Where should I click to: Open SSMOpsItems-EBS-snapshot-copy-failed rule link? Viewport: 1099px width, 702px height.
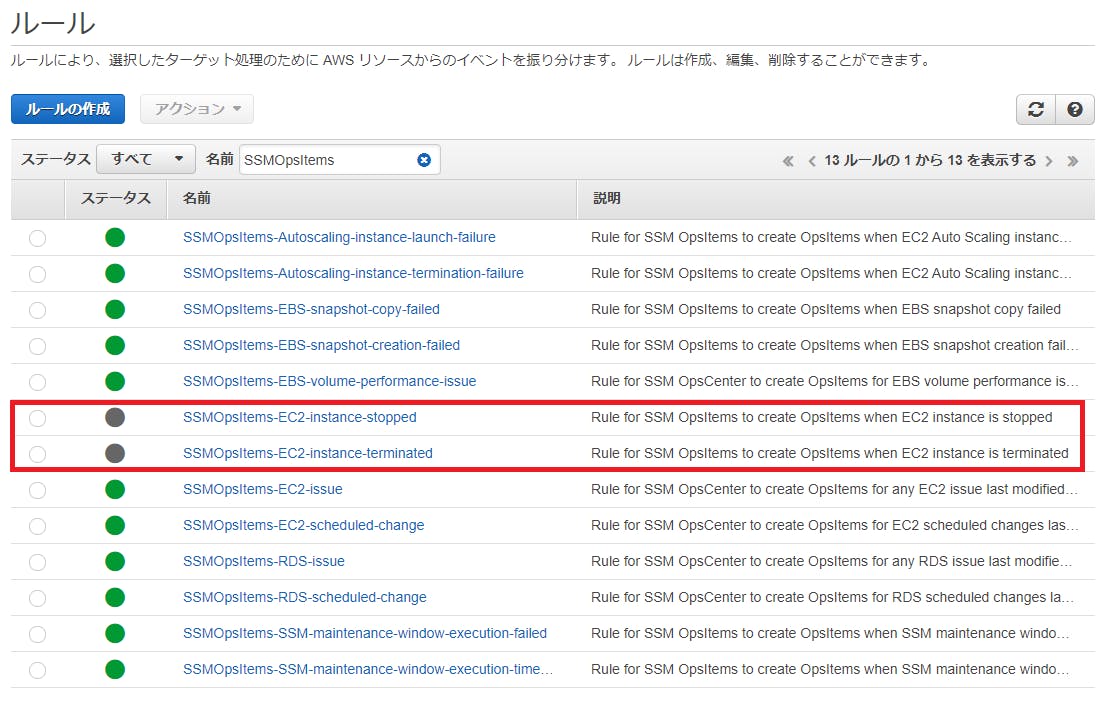point(311,309)
